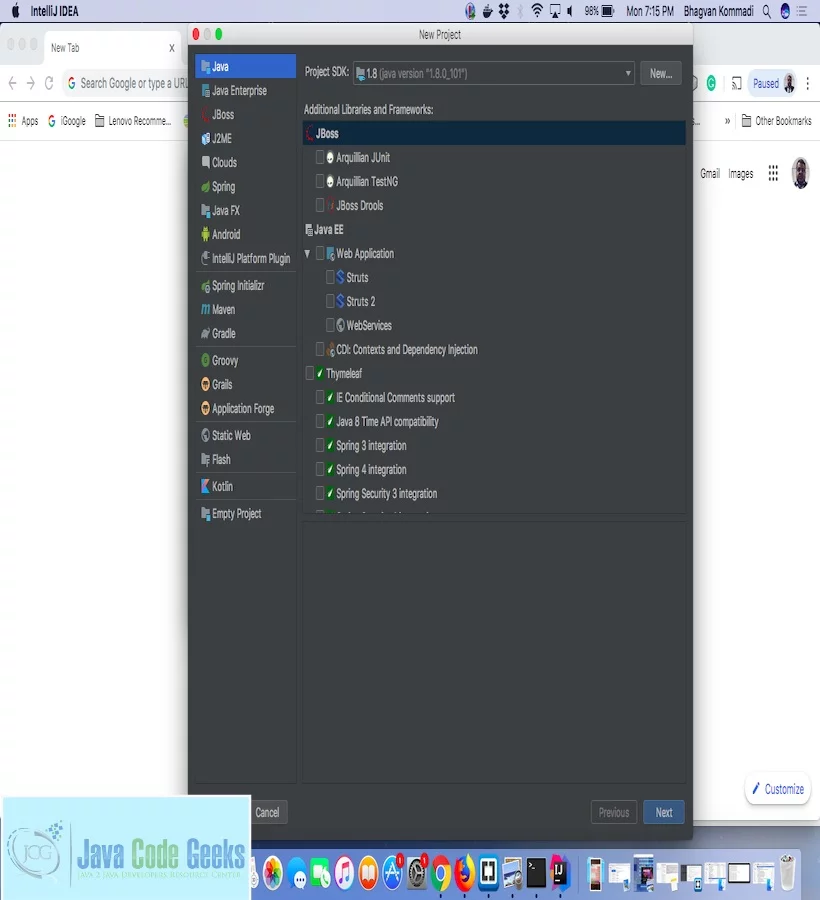Choose Spring Initializr project type

pyautogui.click(x=245, y=285)
